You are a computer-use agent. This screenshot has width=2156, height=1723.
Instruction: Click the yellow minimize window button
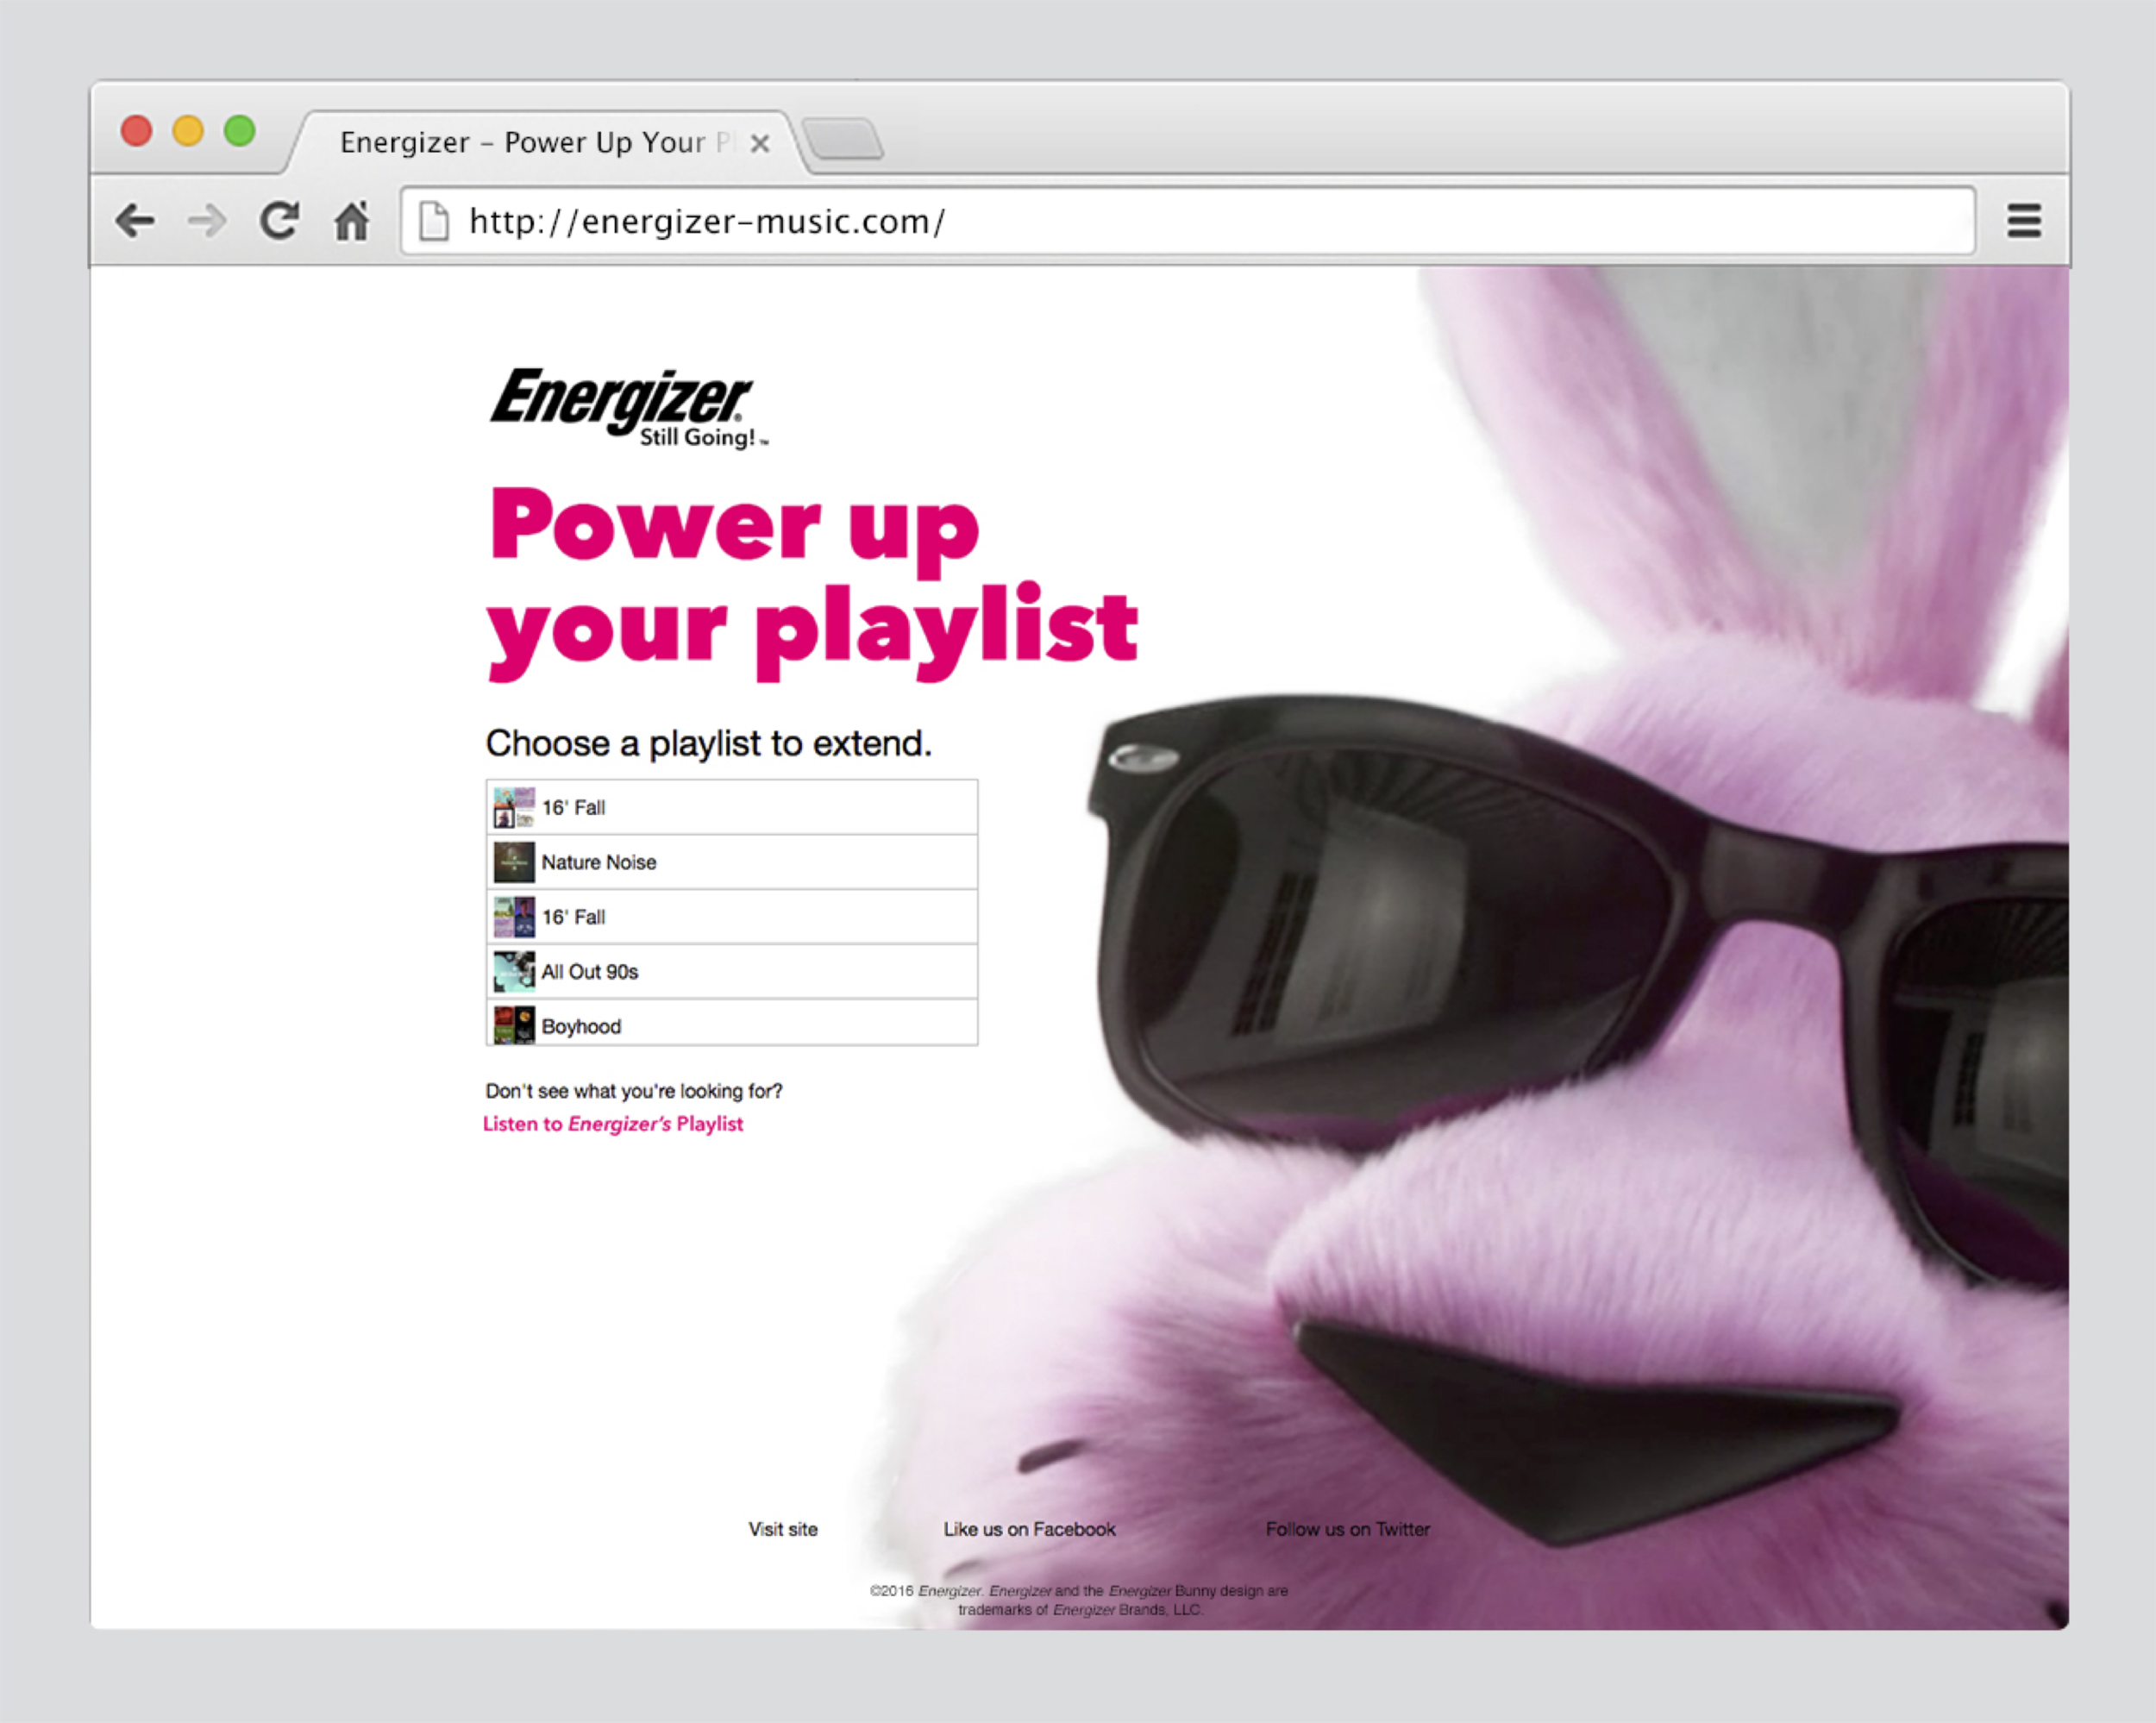pyautogui.click(x=188, y=131)
